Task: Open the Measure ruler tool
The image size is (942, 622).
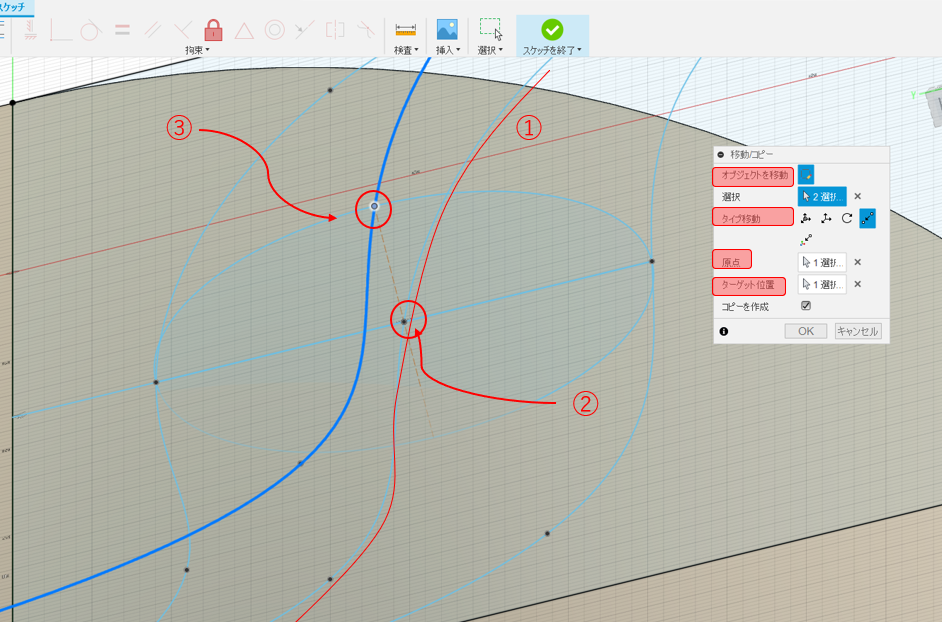Action: coord(406,29)
